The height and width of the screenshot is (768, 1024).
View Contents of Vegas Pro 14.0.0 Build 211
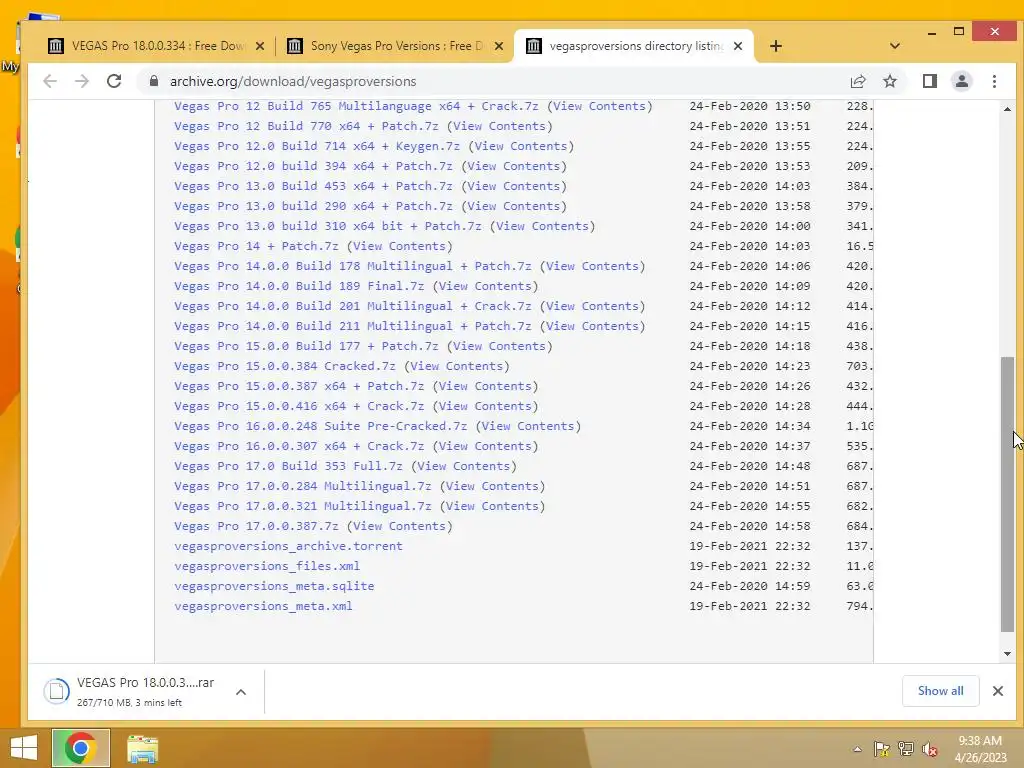pyautogui.click(x=592, y=326)
